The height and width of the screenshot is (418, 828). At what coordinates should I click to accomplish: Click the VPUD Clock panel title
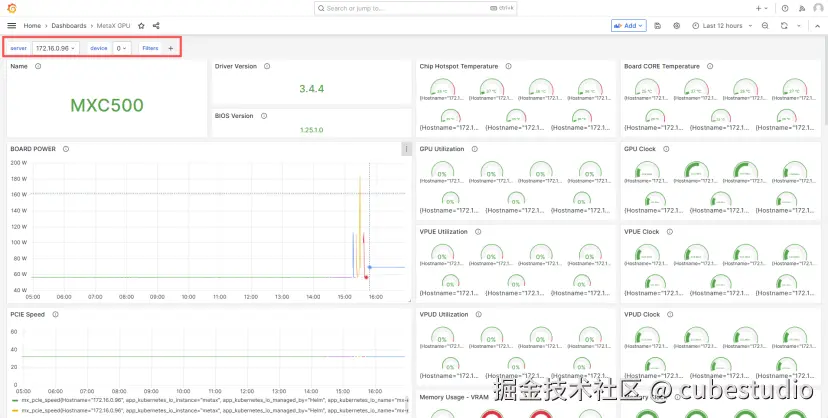click(642, 314)
